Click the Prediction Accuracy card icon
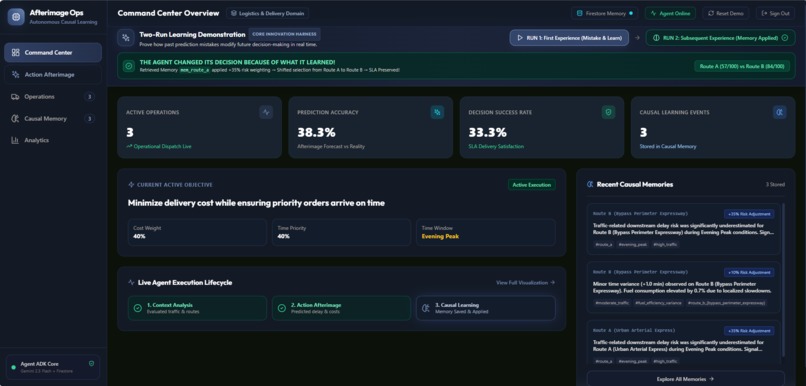806x386 pixels. pos(437,112)
